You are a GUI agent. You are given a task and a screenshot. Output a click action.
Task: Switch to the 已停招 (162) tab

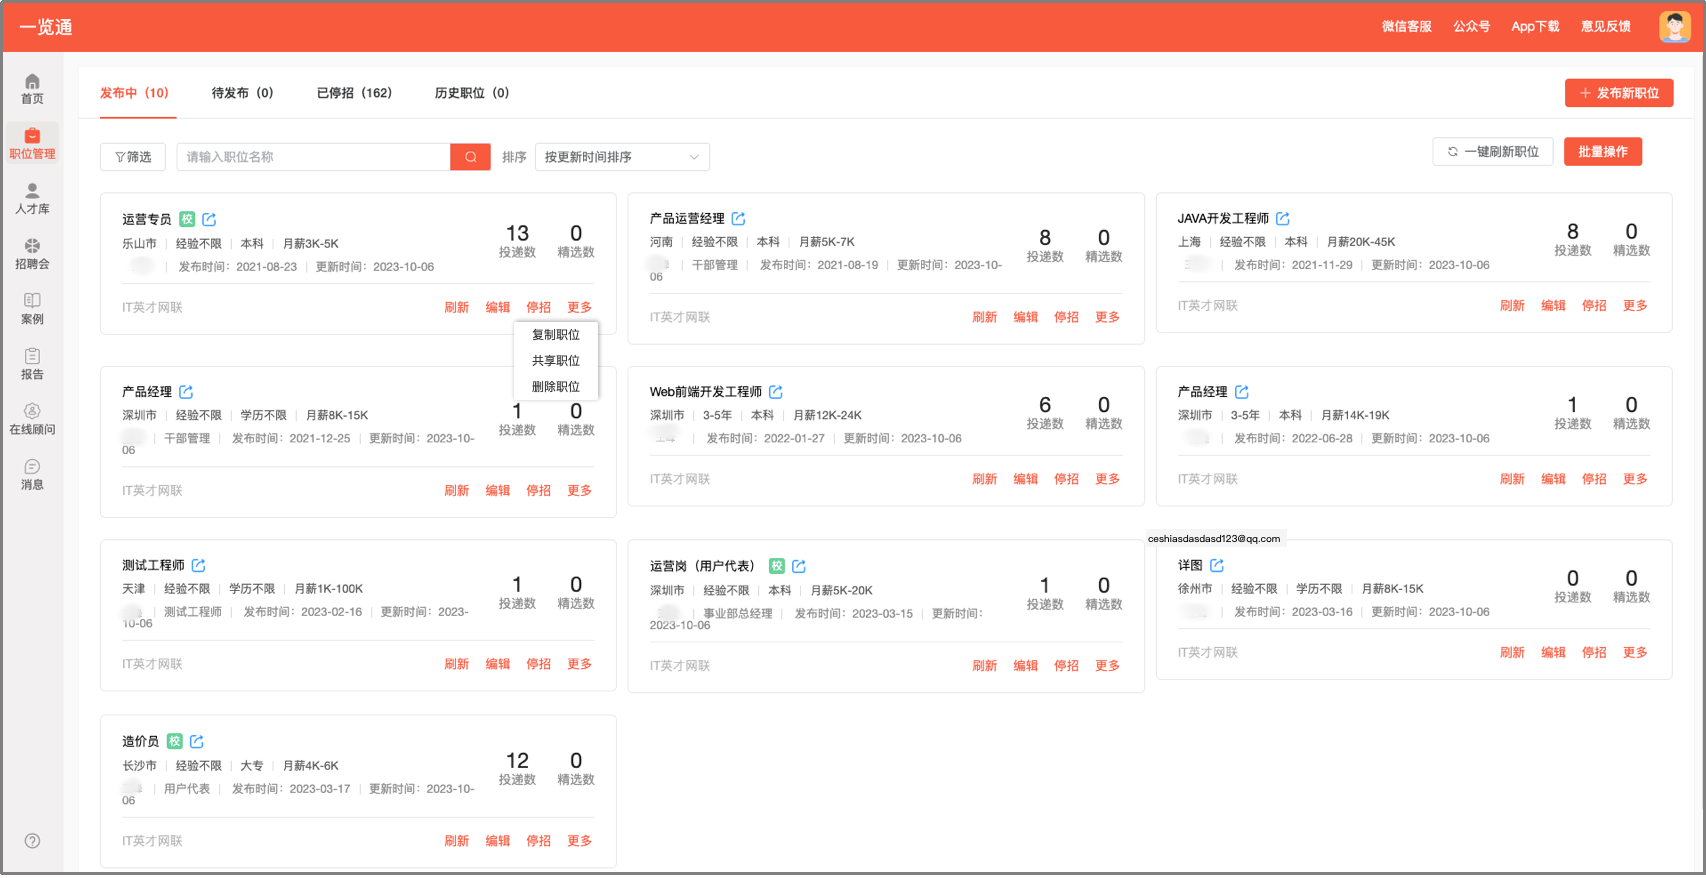354,93
